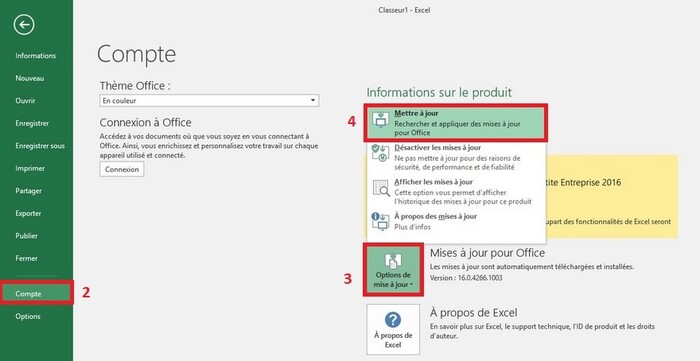Click the blue question mark icon
Viewport: 700px width, 361px height.
click(x=393, y=320)
